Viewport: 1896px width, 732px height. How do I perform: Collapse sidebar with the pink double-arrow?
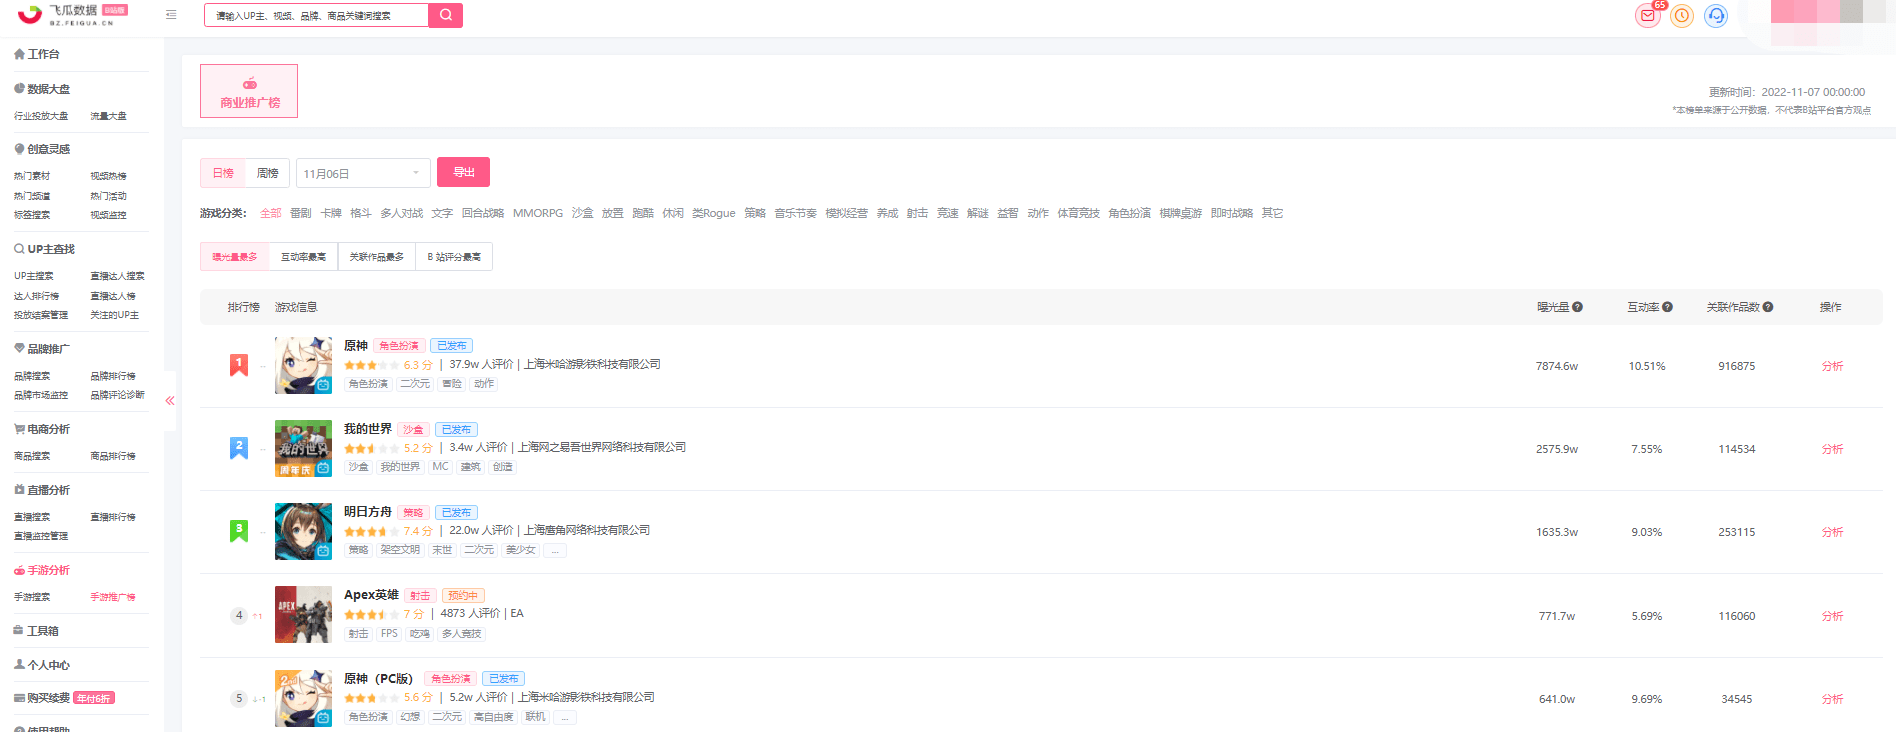[x=170, y=400]
